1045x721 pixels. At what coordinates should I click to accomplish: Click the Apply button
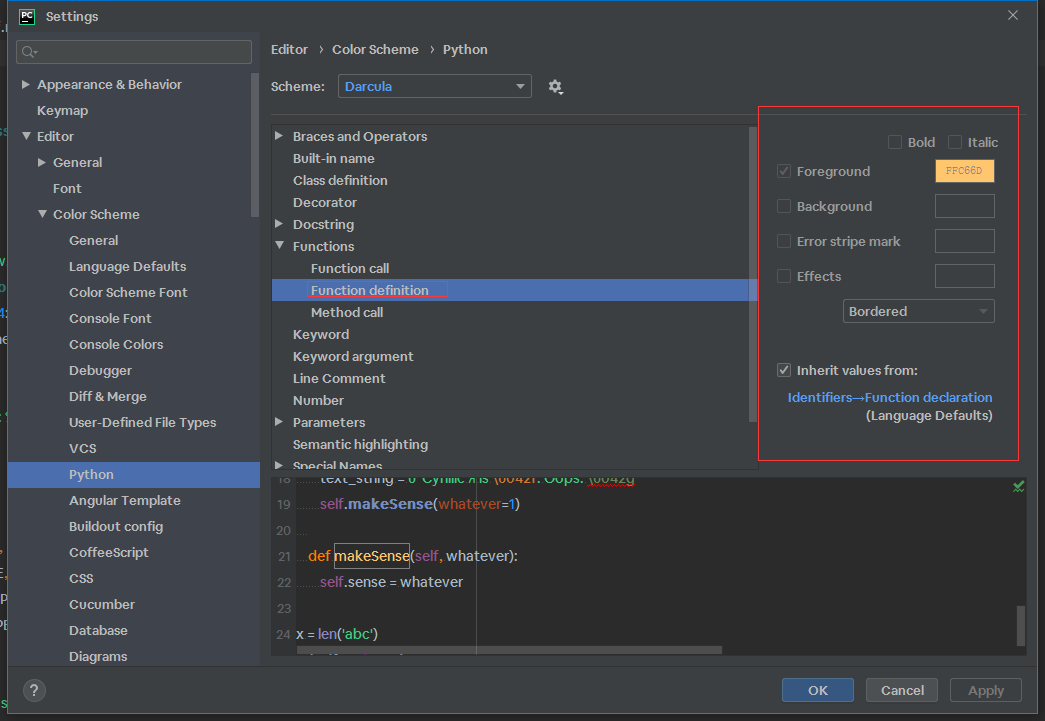986,690
